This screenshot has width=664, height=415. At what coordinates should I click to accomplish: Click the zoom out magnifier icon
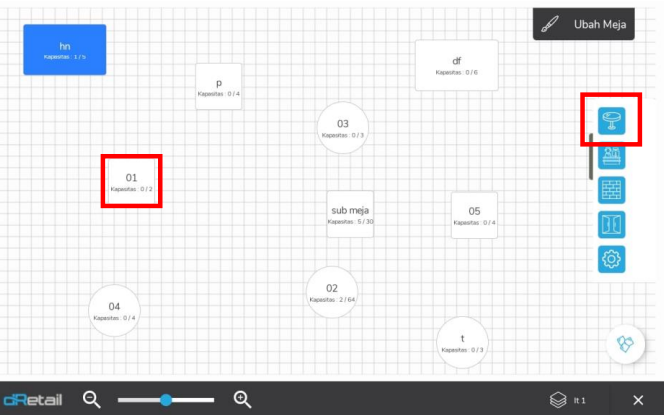92,399
